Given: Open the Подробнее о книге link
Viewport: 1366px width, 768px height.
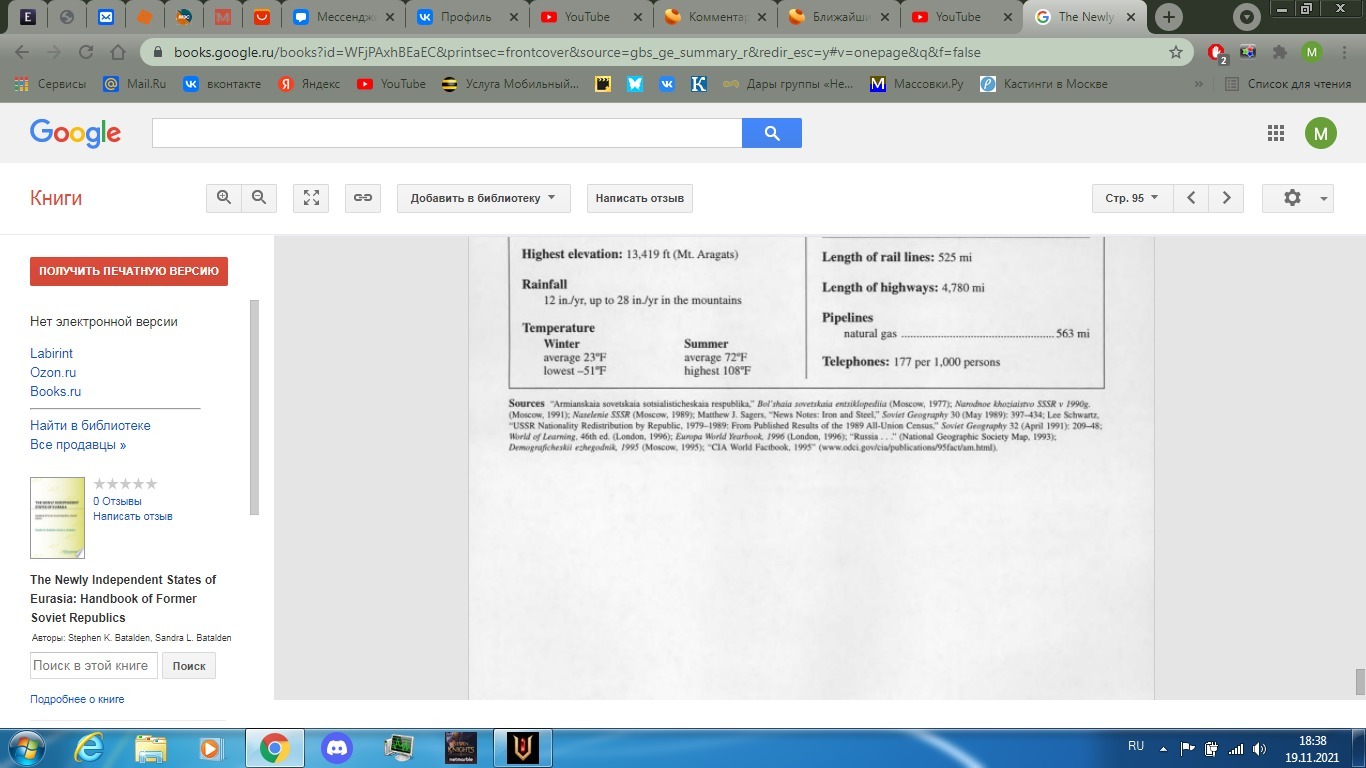Looking at the screenshot, I should (x=77, y=699).
